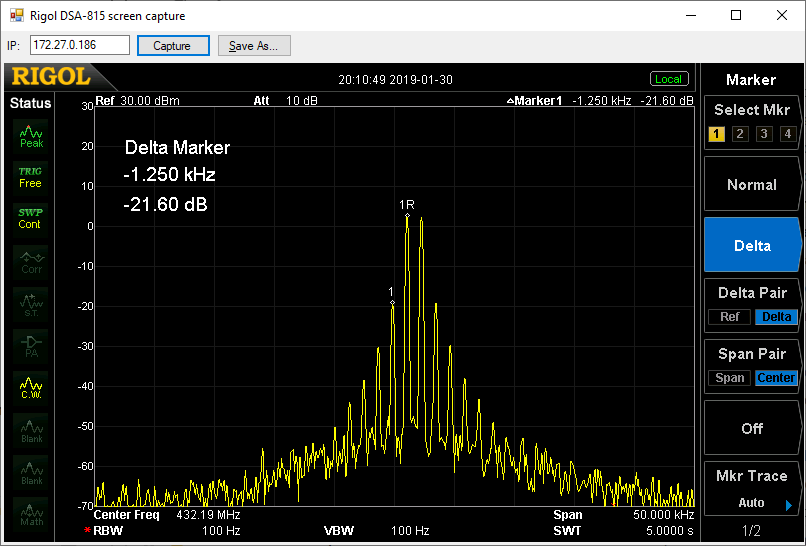Choose Span in Span Pair
Viewport: 806px width, 546px height.
[729, 378]
